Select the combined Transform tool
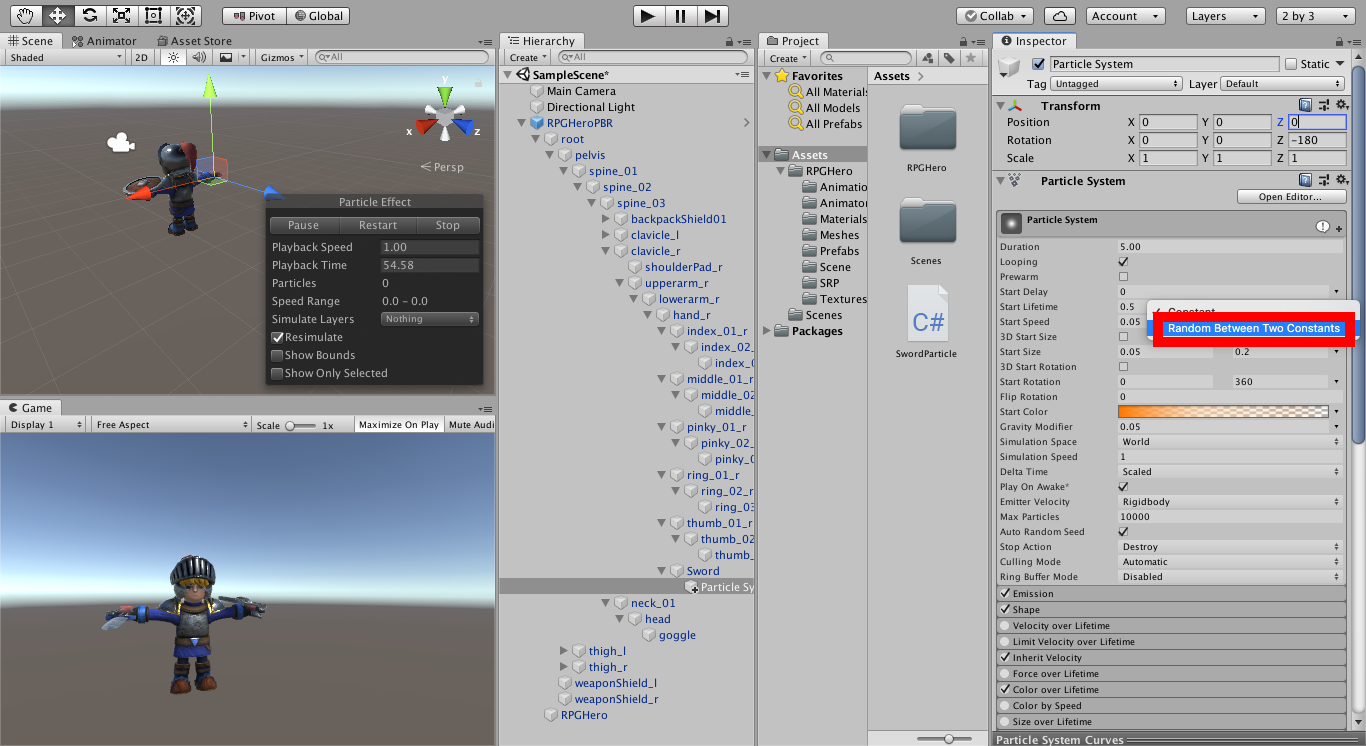 [185, 15]
